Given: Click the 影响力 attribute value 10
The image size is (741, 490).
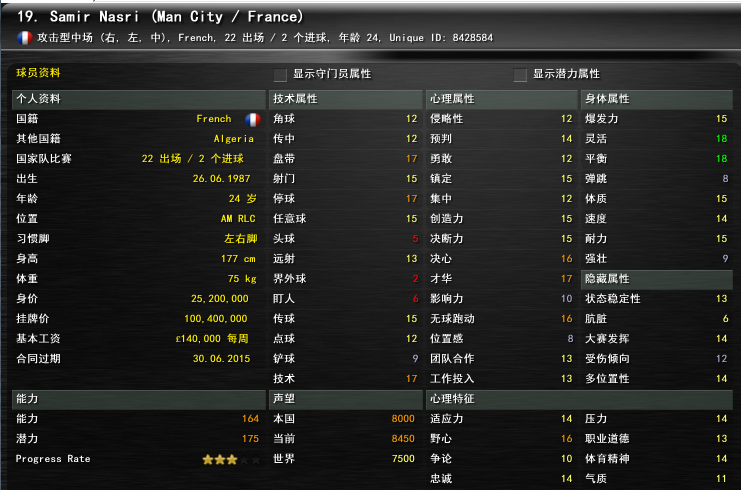Looking at the screenshot, I should (x=567, y=299).
